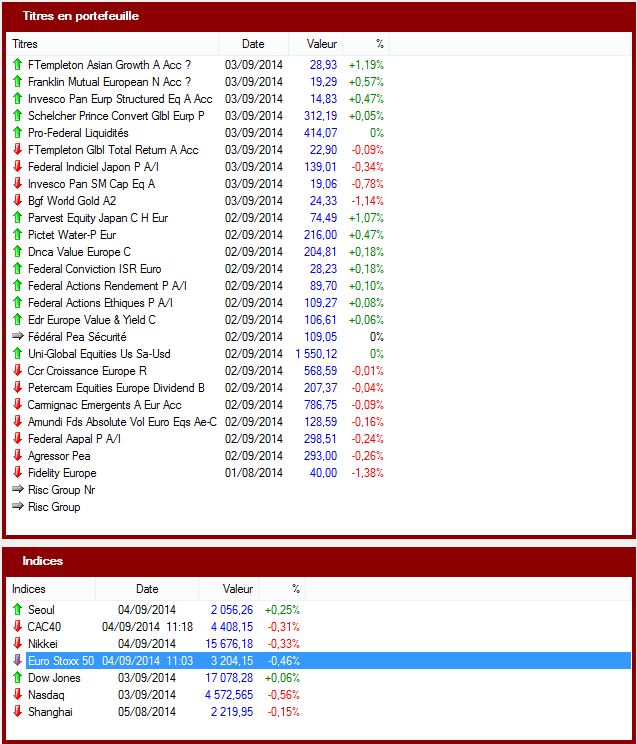Click green up arrow beside Seoul index
The image size is (637, 744).
pos(17,609)
